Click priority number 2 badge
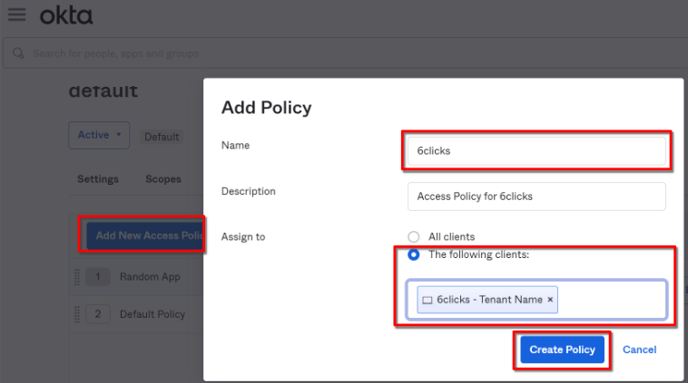The height and width of the screenshot is (383, 688). pyautogui.click(x=98, y=314)
